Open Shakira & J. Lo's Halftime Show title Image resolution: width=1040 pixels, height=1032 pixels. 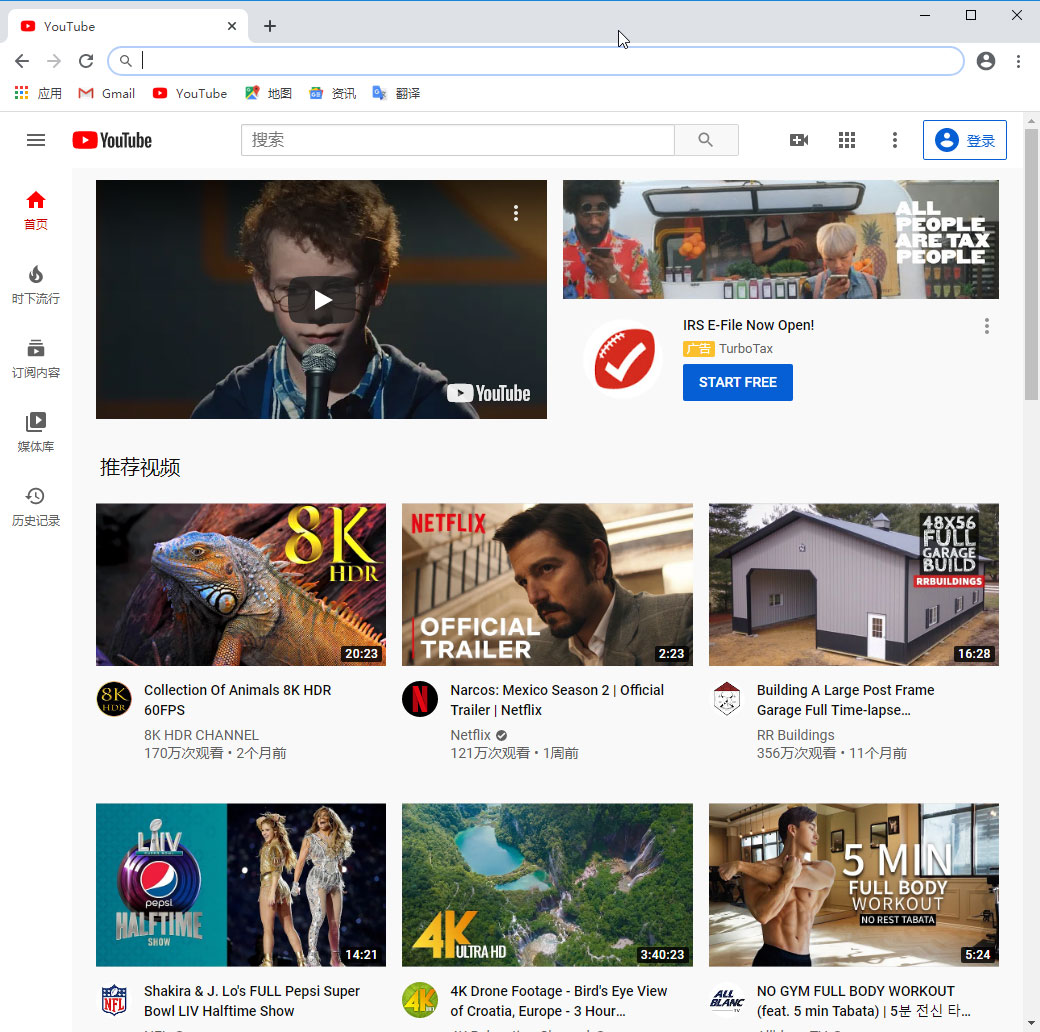point(252,1001)
